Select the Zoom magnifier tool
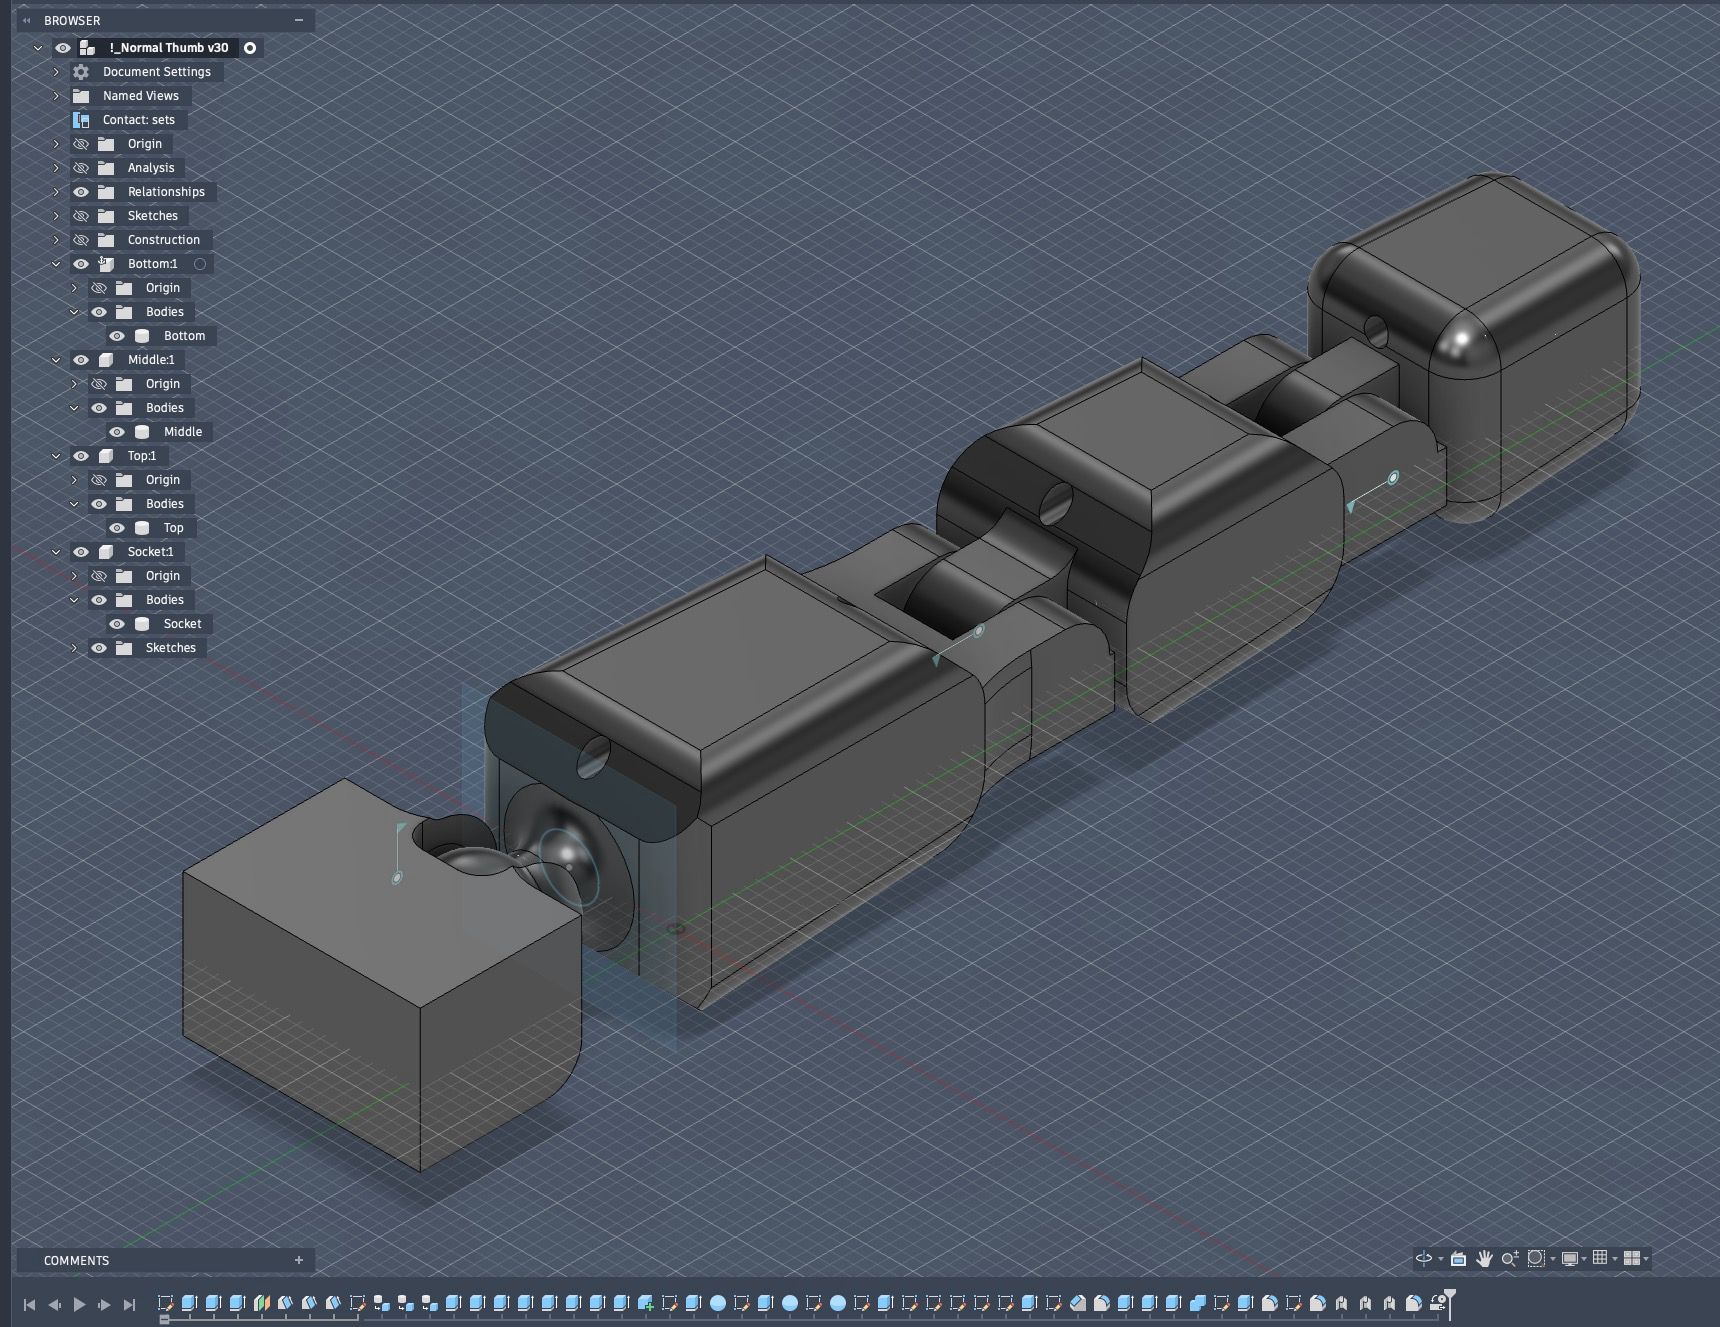The height and width of the screenshot is (1327, 1720). pyautogui.click(x=1510, y=1258)
